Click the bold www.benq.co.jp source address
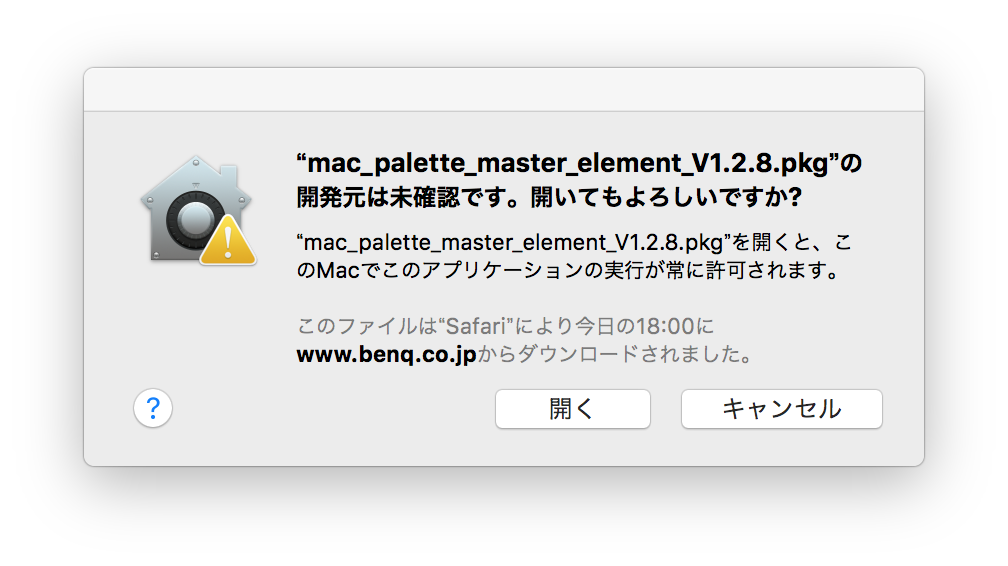 click(x=386, y=354)
